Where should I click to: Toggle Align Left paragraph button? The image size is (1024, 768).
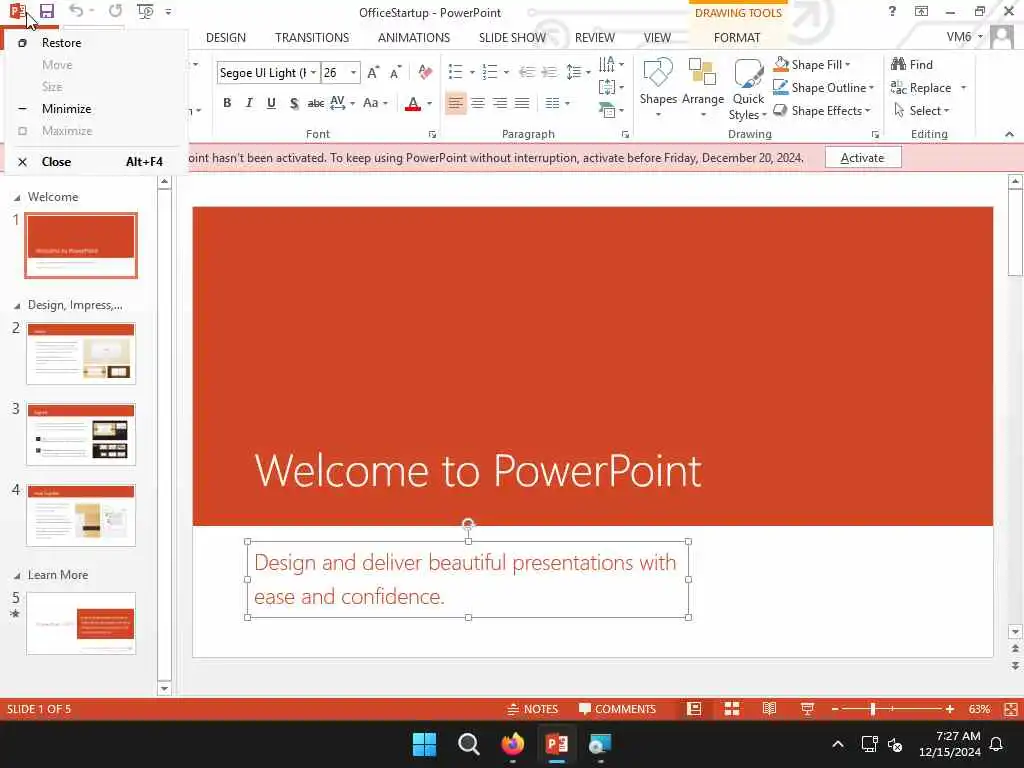click(x=455, y=103)
